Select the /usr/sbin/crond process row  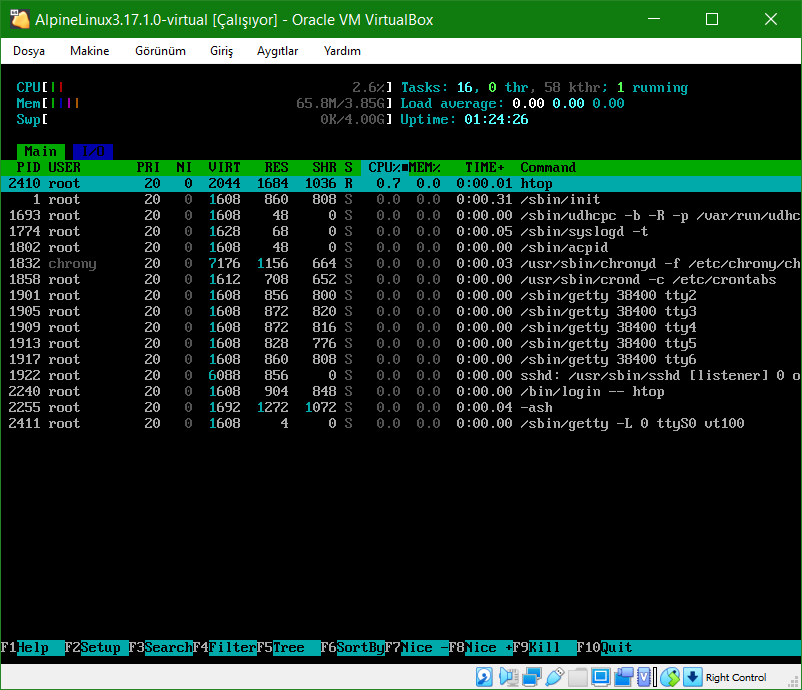pyautogui.click(x=401, y=279)
